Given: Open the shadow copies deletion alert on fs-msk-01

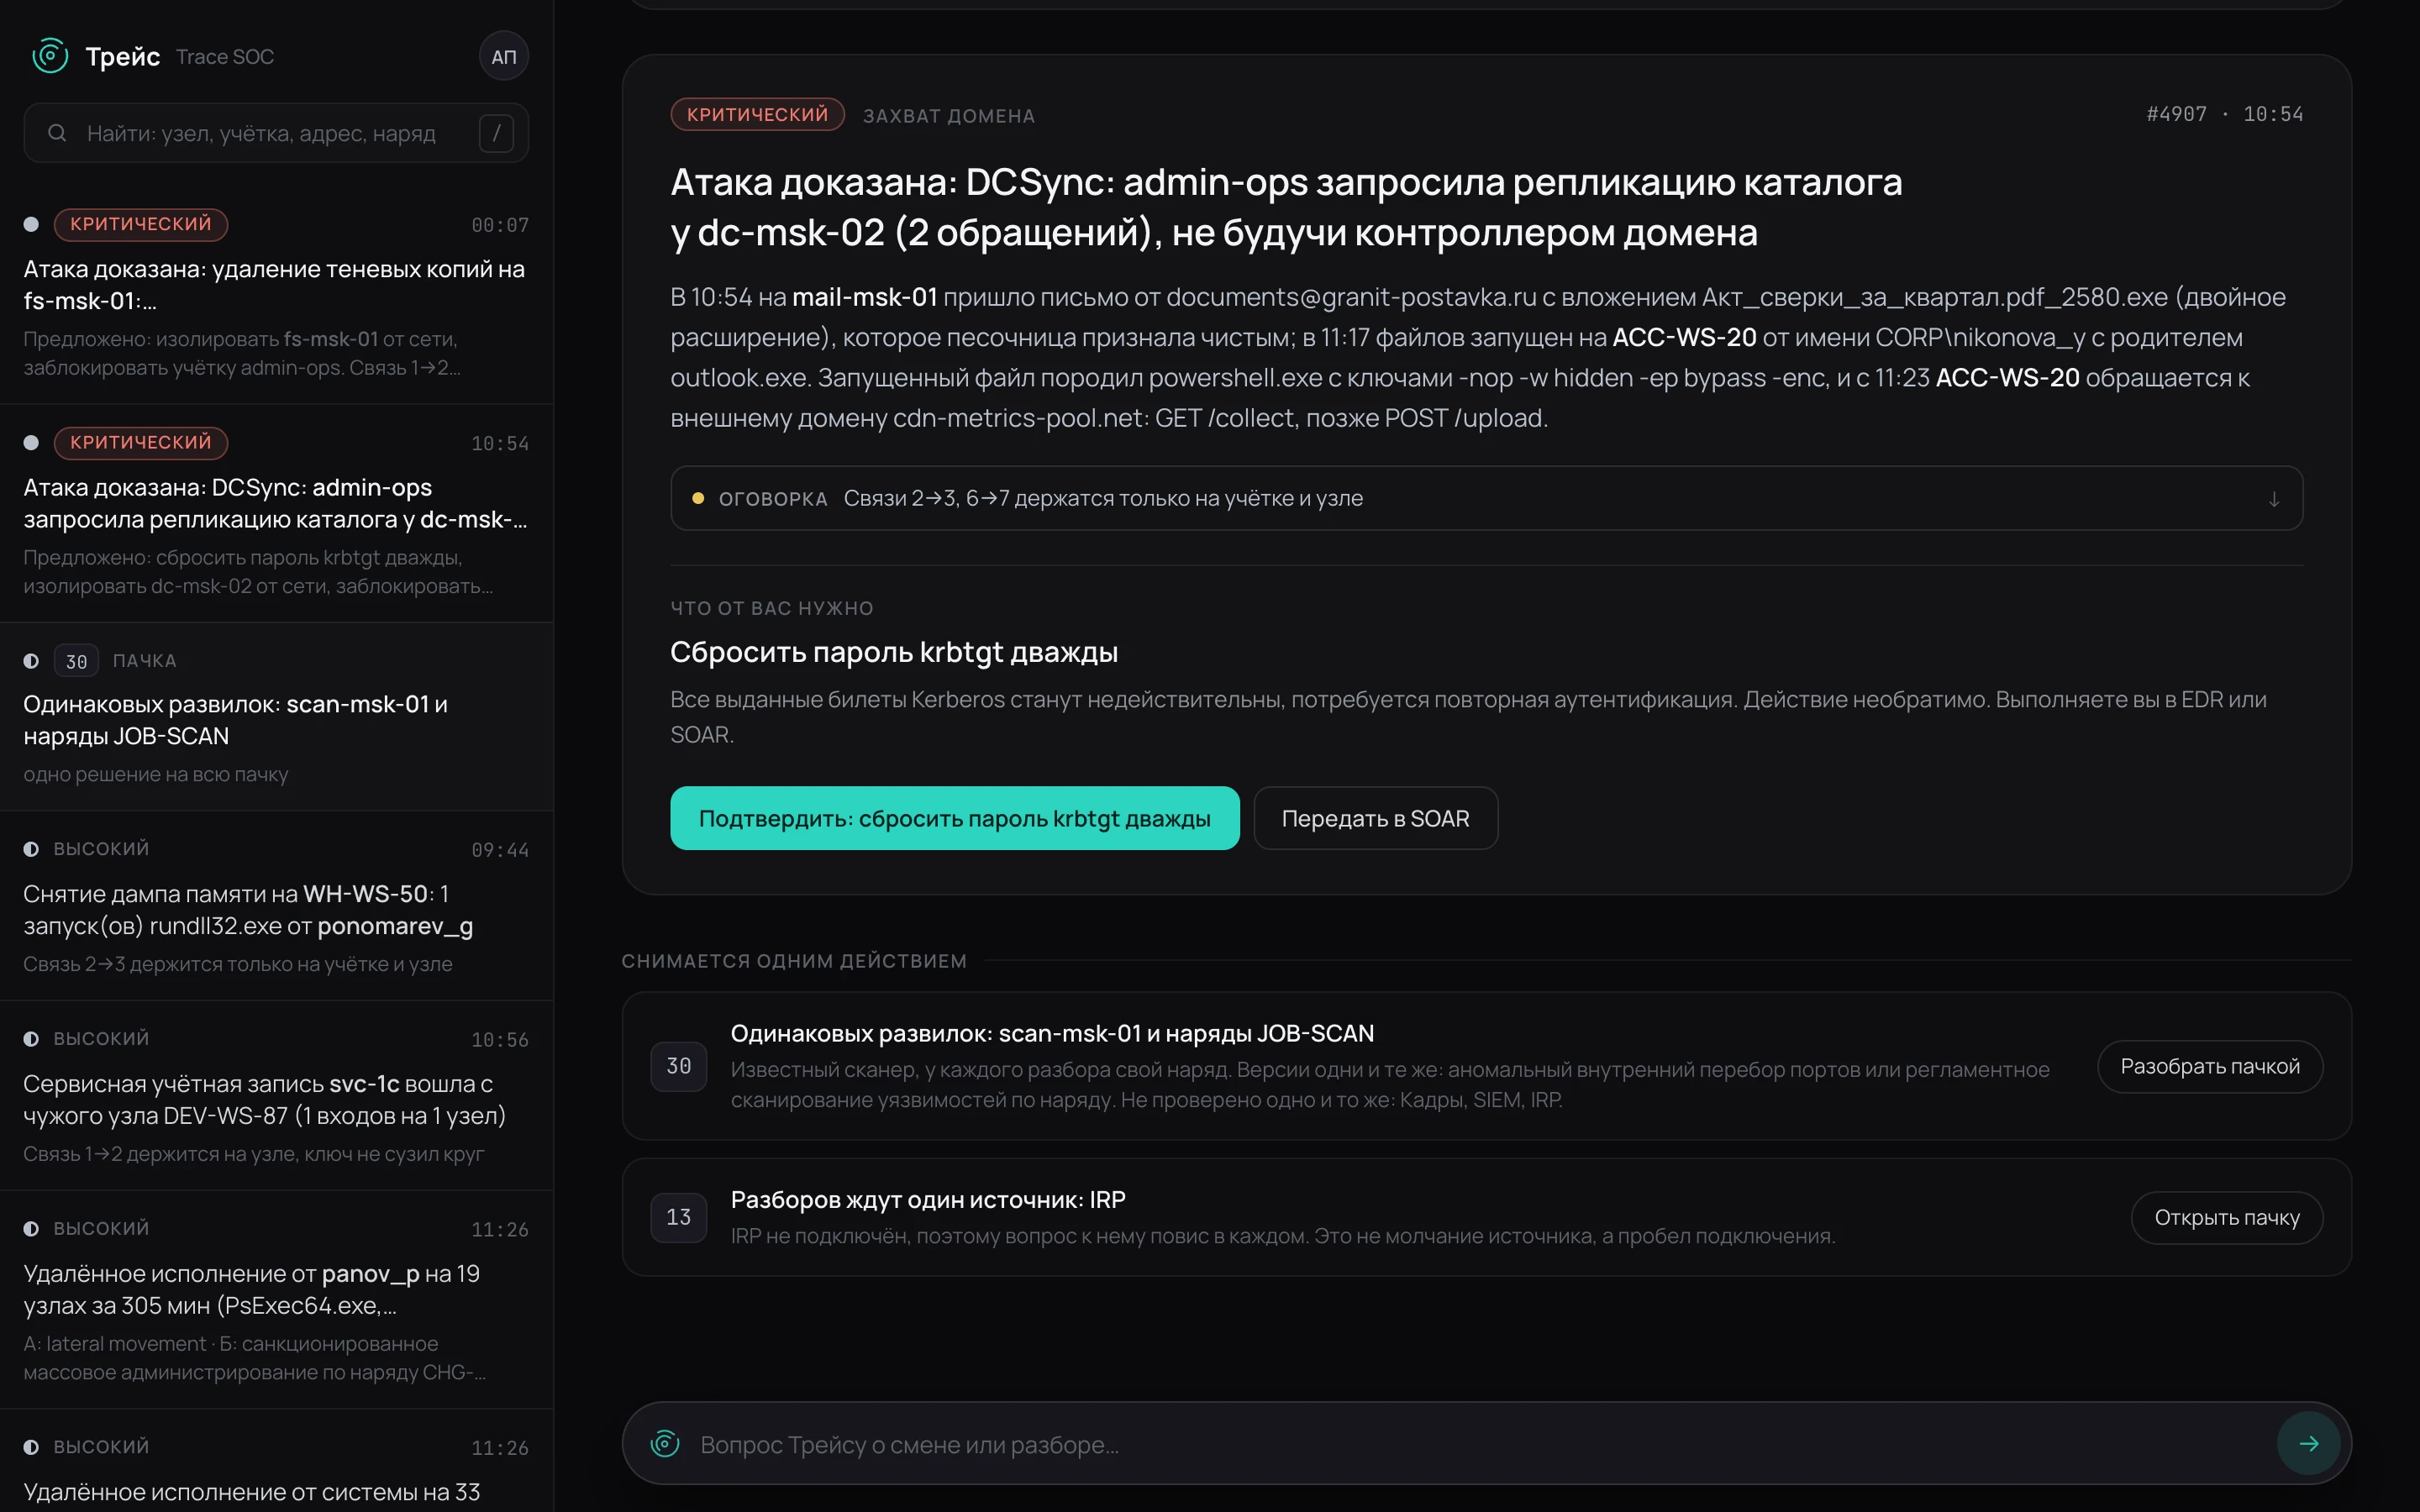Looking at the screenshot, I should coord(276,295).
